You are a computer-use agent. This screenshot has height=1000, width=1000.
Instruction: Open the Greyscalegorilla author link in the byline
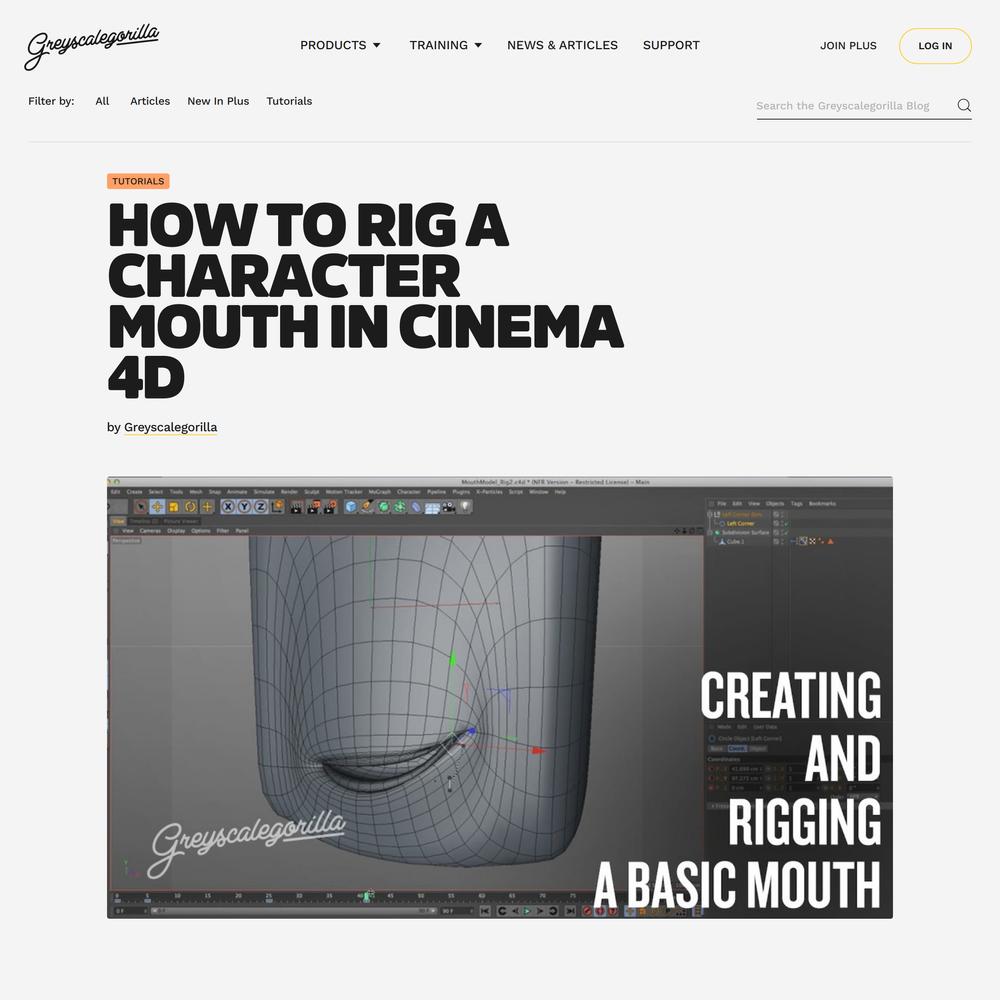(170, 427)
